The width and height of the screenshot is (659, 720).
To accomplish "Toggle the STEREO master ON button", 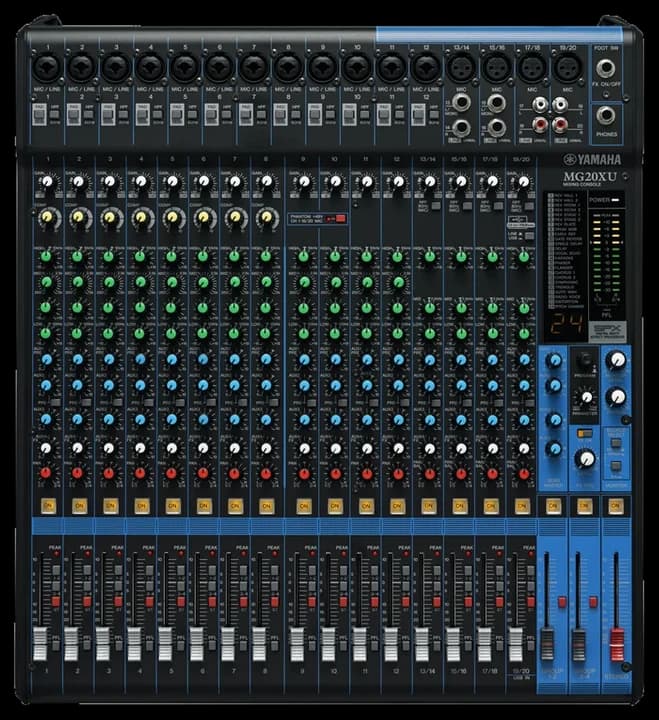I will pyautogui.click(x=615, y=506).
